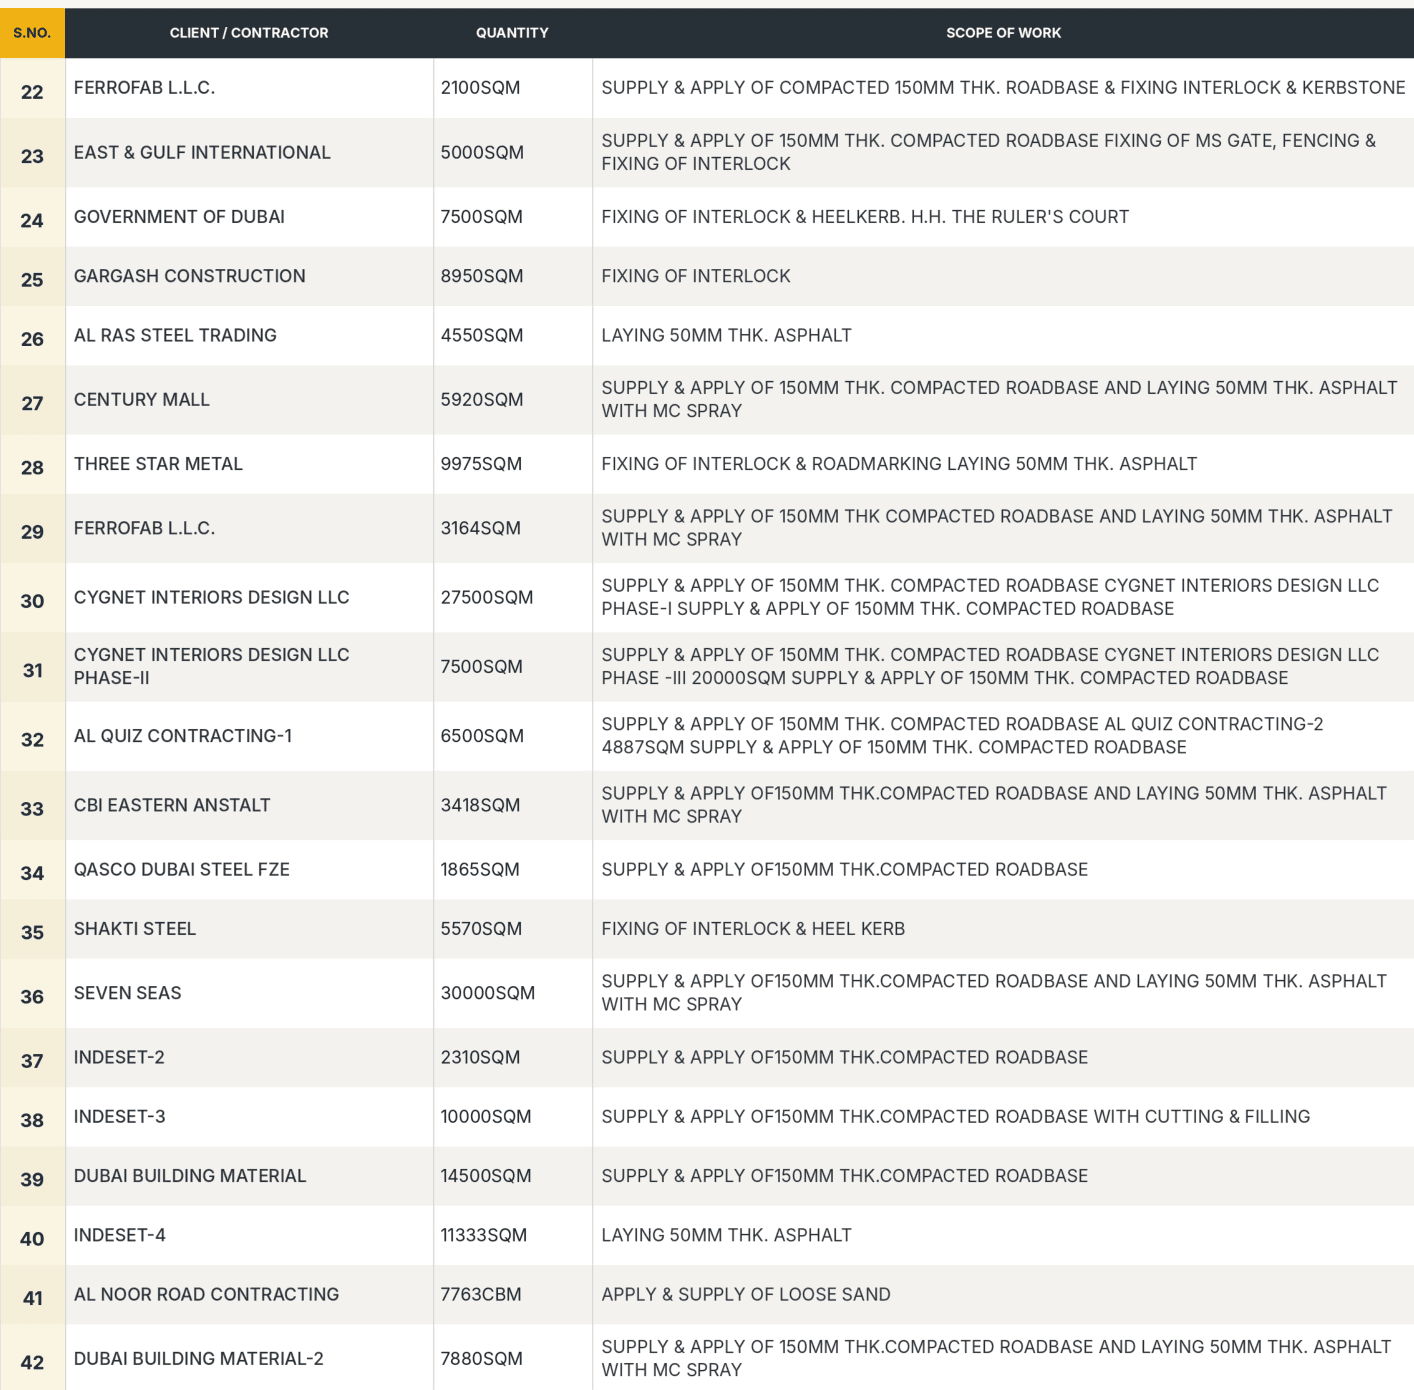1414x1390 pixels.
Task: Select the 27500SQM quantity cell
Action: pyautogui.click(x=512, y=598)
